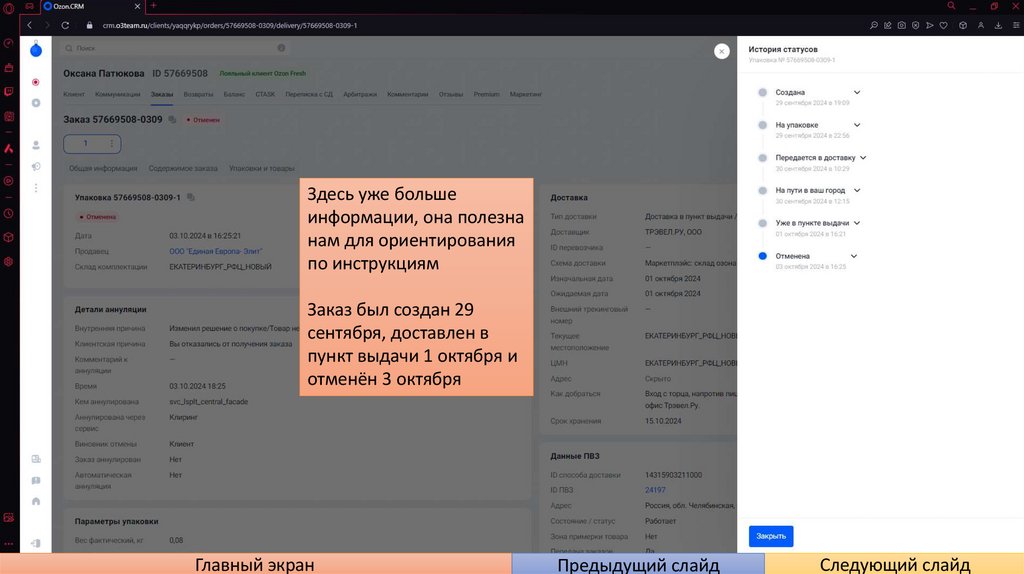1024x574 pixels.
Task: Click delivery ID value 14315903211000
Action: [x=673, y=475]
